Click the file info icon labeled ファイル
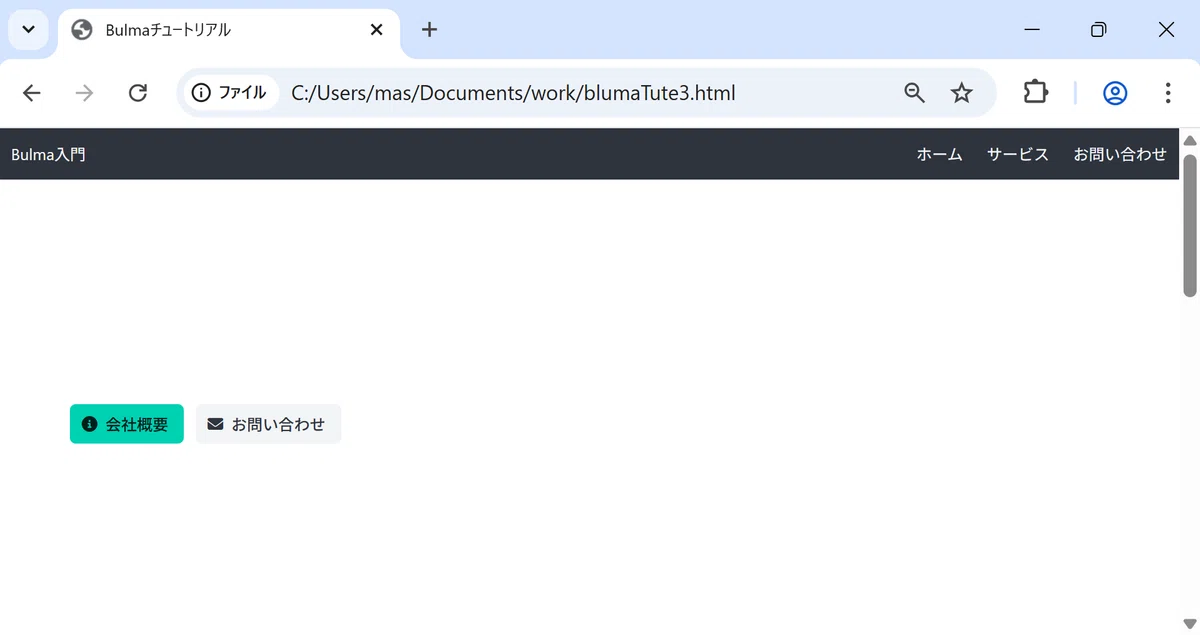The width and height of the screenshot is (1200, 635). [x=229, y=93]
